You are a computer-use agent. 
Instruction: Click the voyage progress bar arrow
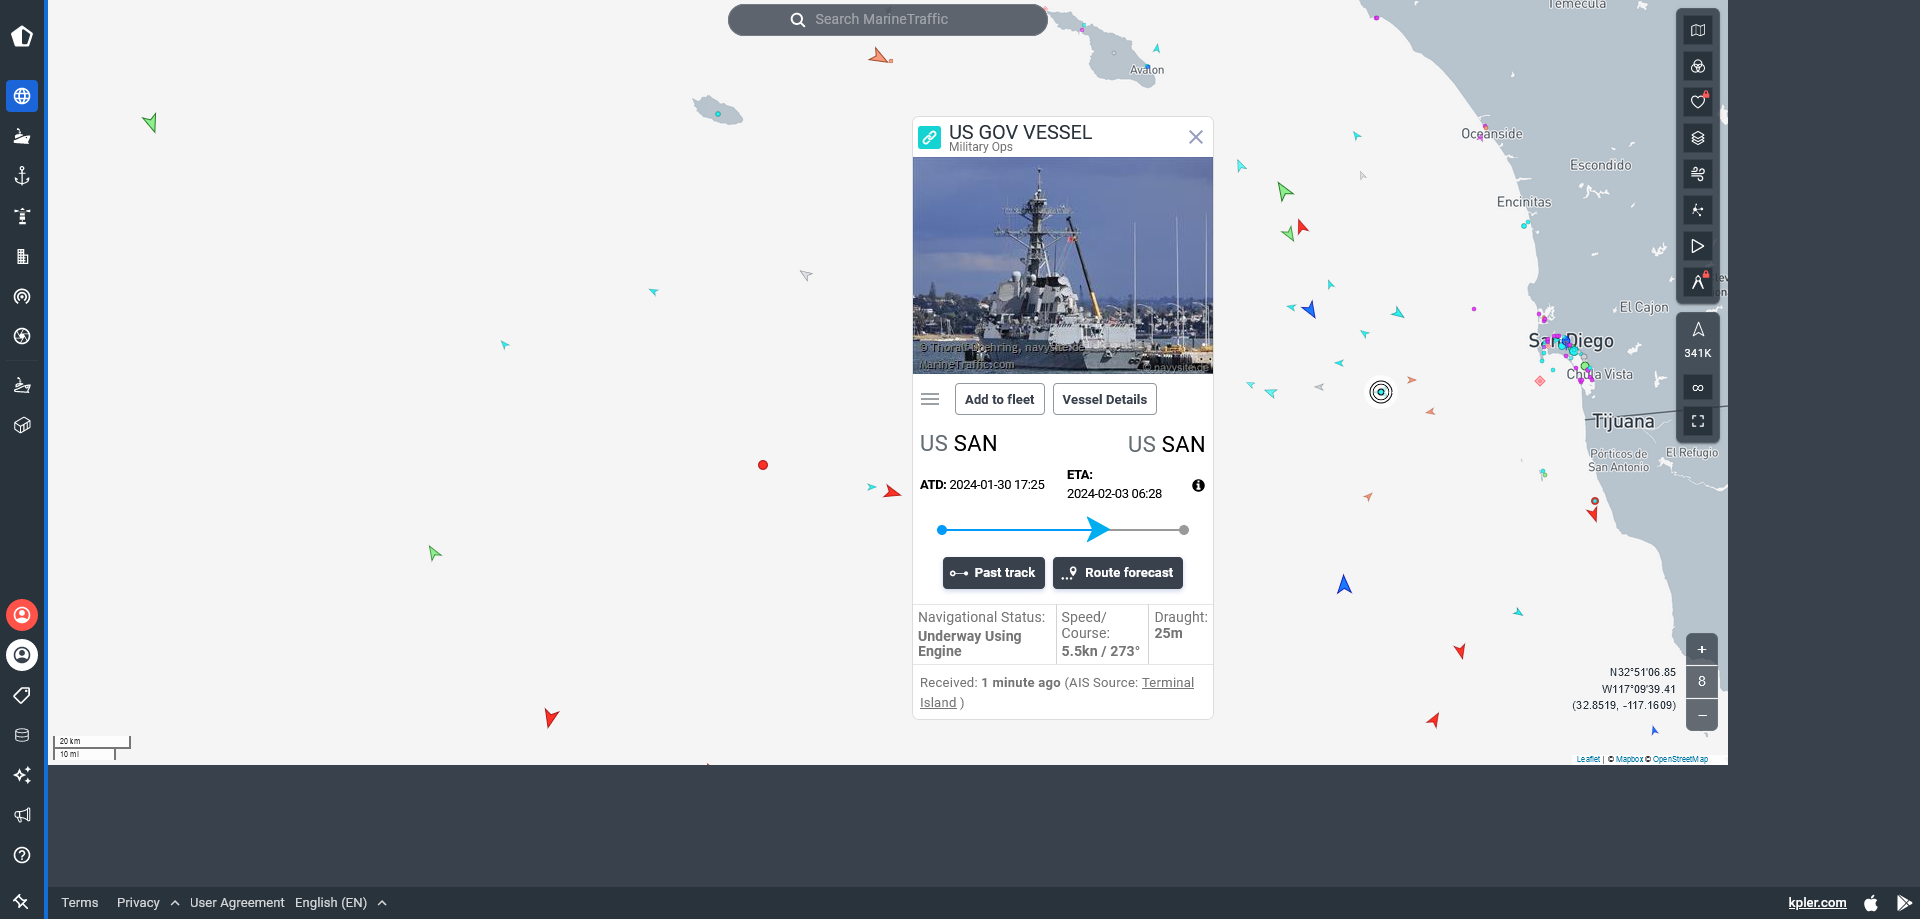point(1098,529)
